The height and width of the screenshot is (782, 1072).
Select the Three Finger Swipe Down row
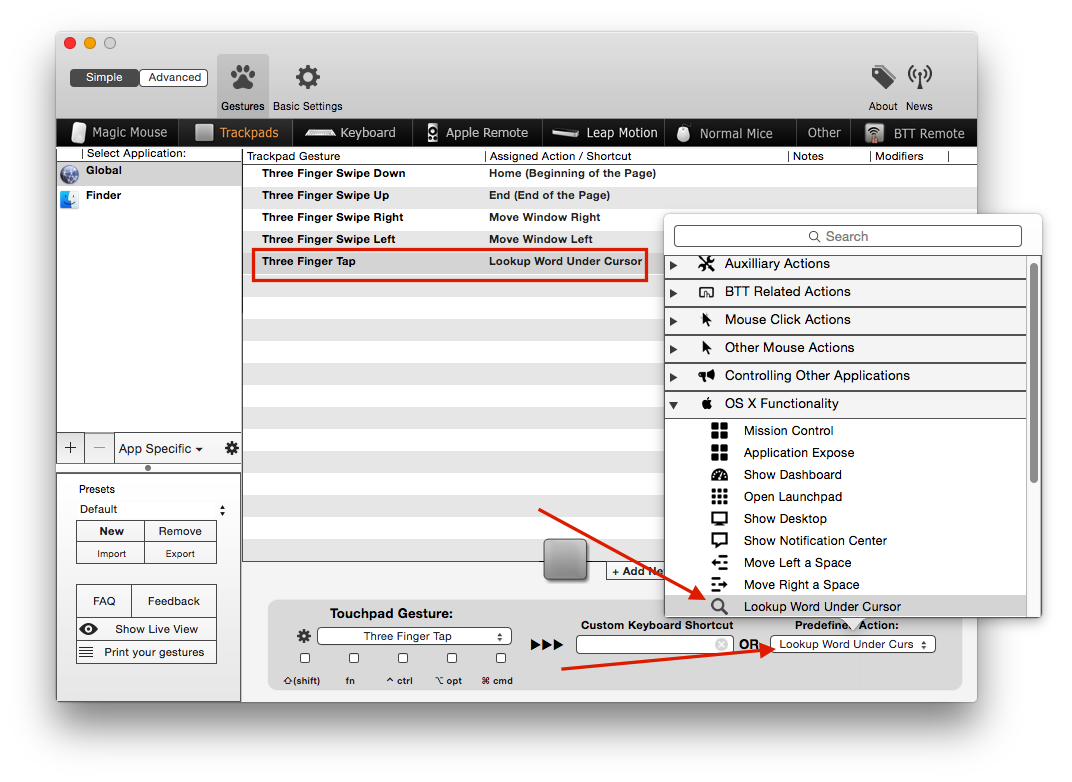609,174
